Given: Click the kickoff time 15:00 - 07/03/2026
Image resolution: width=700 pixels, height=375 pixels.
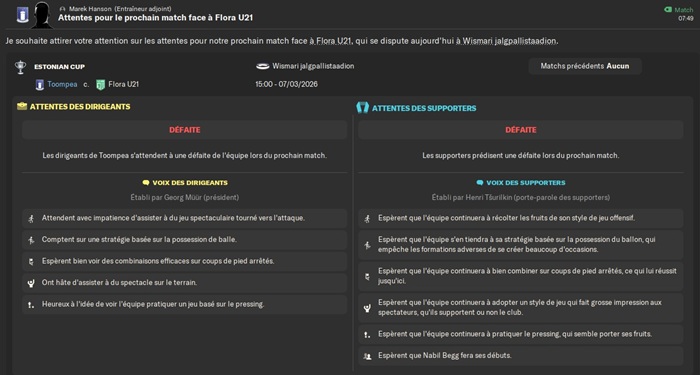Looking at the screenshot, I should point(287,84).
